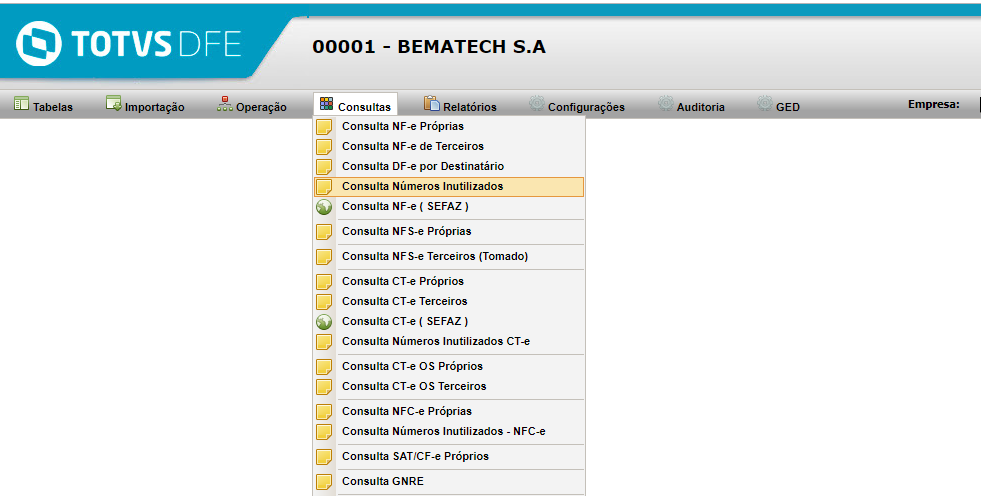The width and height of the screenshot is (981, 496).
Task: Click the TOTVS DFE logo
Action: point(128,44)
